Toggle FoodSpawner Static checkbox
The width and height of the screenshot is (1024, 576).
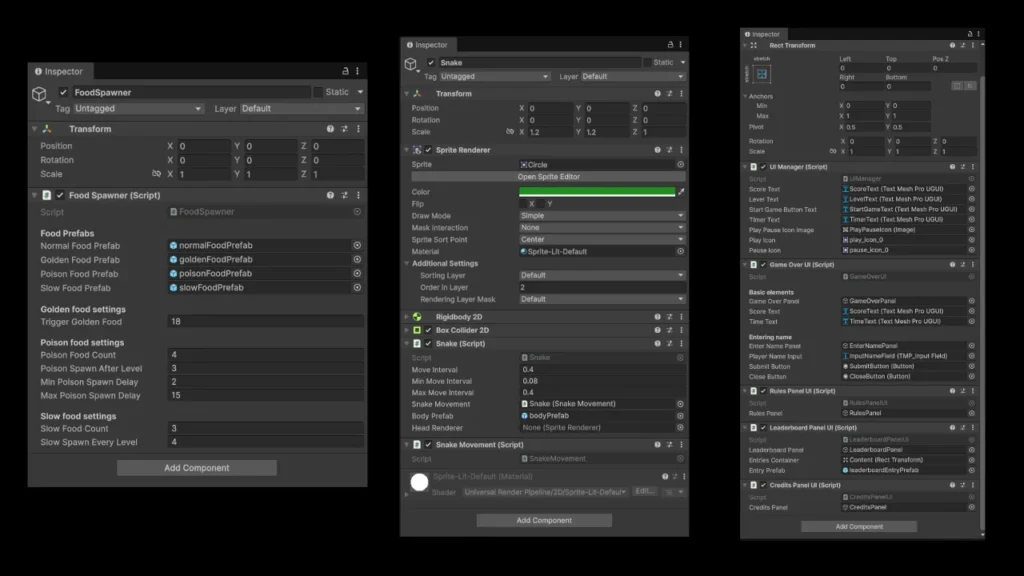point(318,93)
